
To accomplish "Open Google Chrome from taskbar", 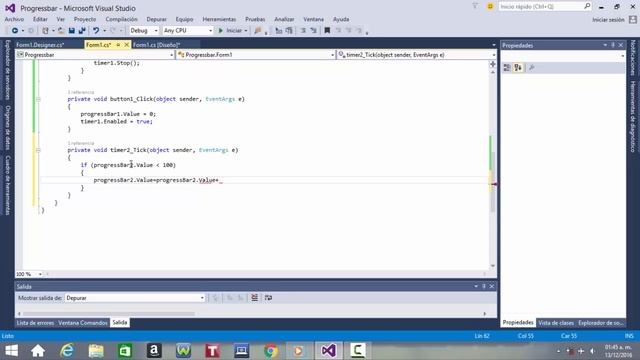I will 270,351.
